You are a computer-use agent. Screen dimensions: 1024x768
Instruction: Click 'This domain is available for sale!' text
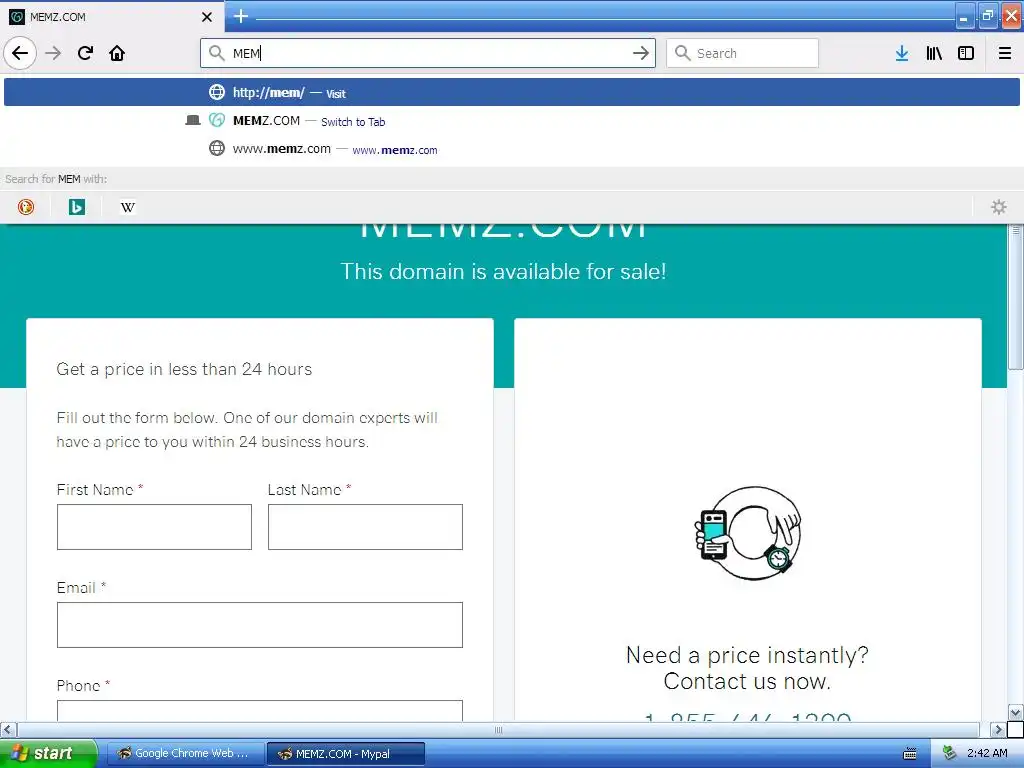(x=504, y=271)
